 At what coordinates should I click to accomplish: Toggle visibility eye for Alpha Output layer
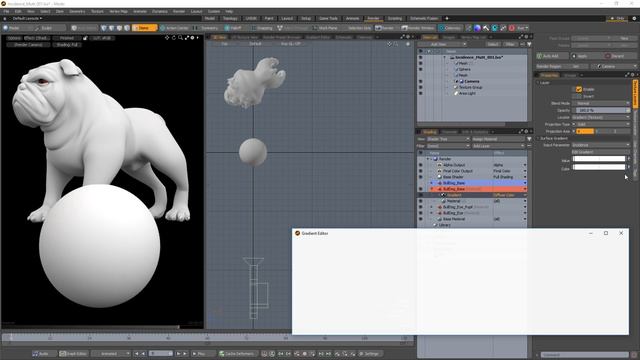point(420,165)
